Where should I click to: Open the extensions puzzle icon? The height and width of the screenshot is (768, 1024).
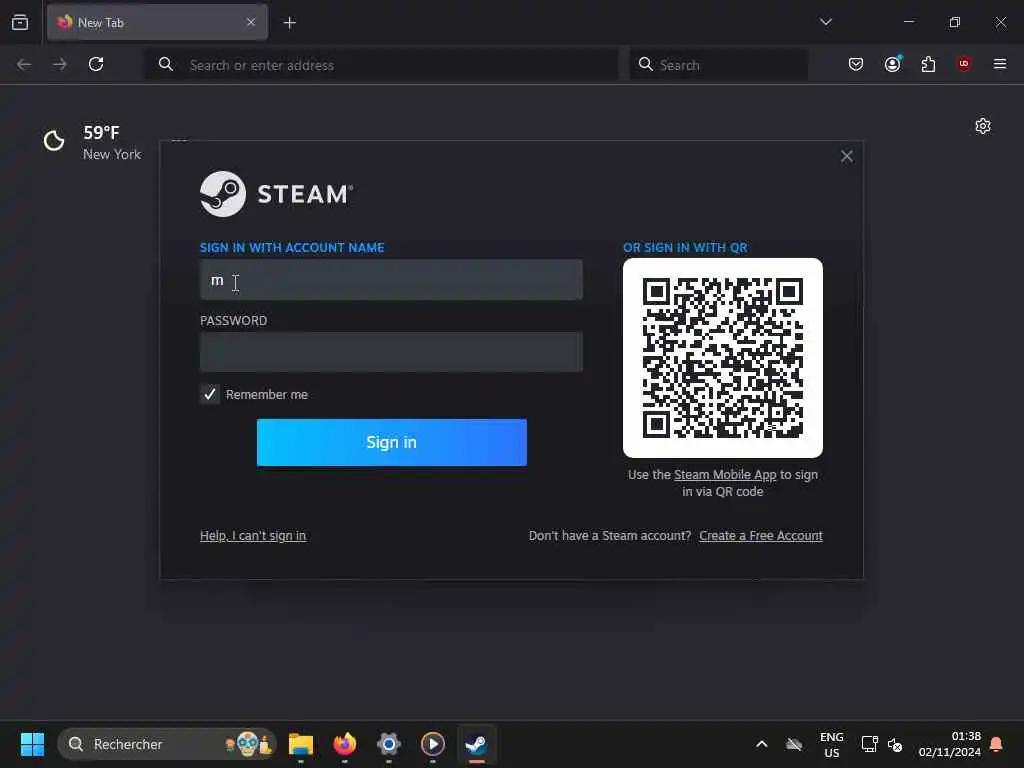(x=928, y=64)
